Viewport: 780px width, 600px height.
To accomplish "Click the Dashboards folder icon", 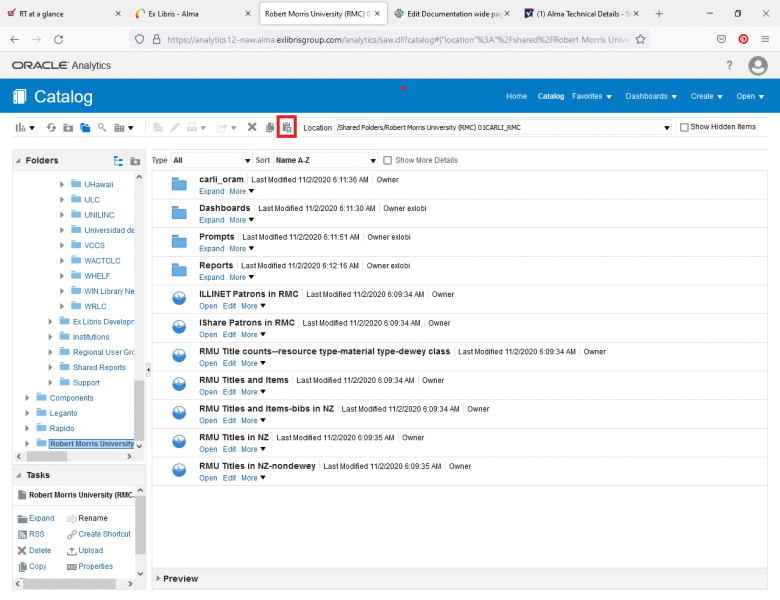I will (x=179, y=213).
